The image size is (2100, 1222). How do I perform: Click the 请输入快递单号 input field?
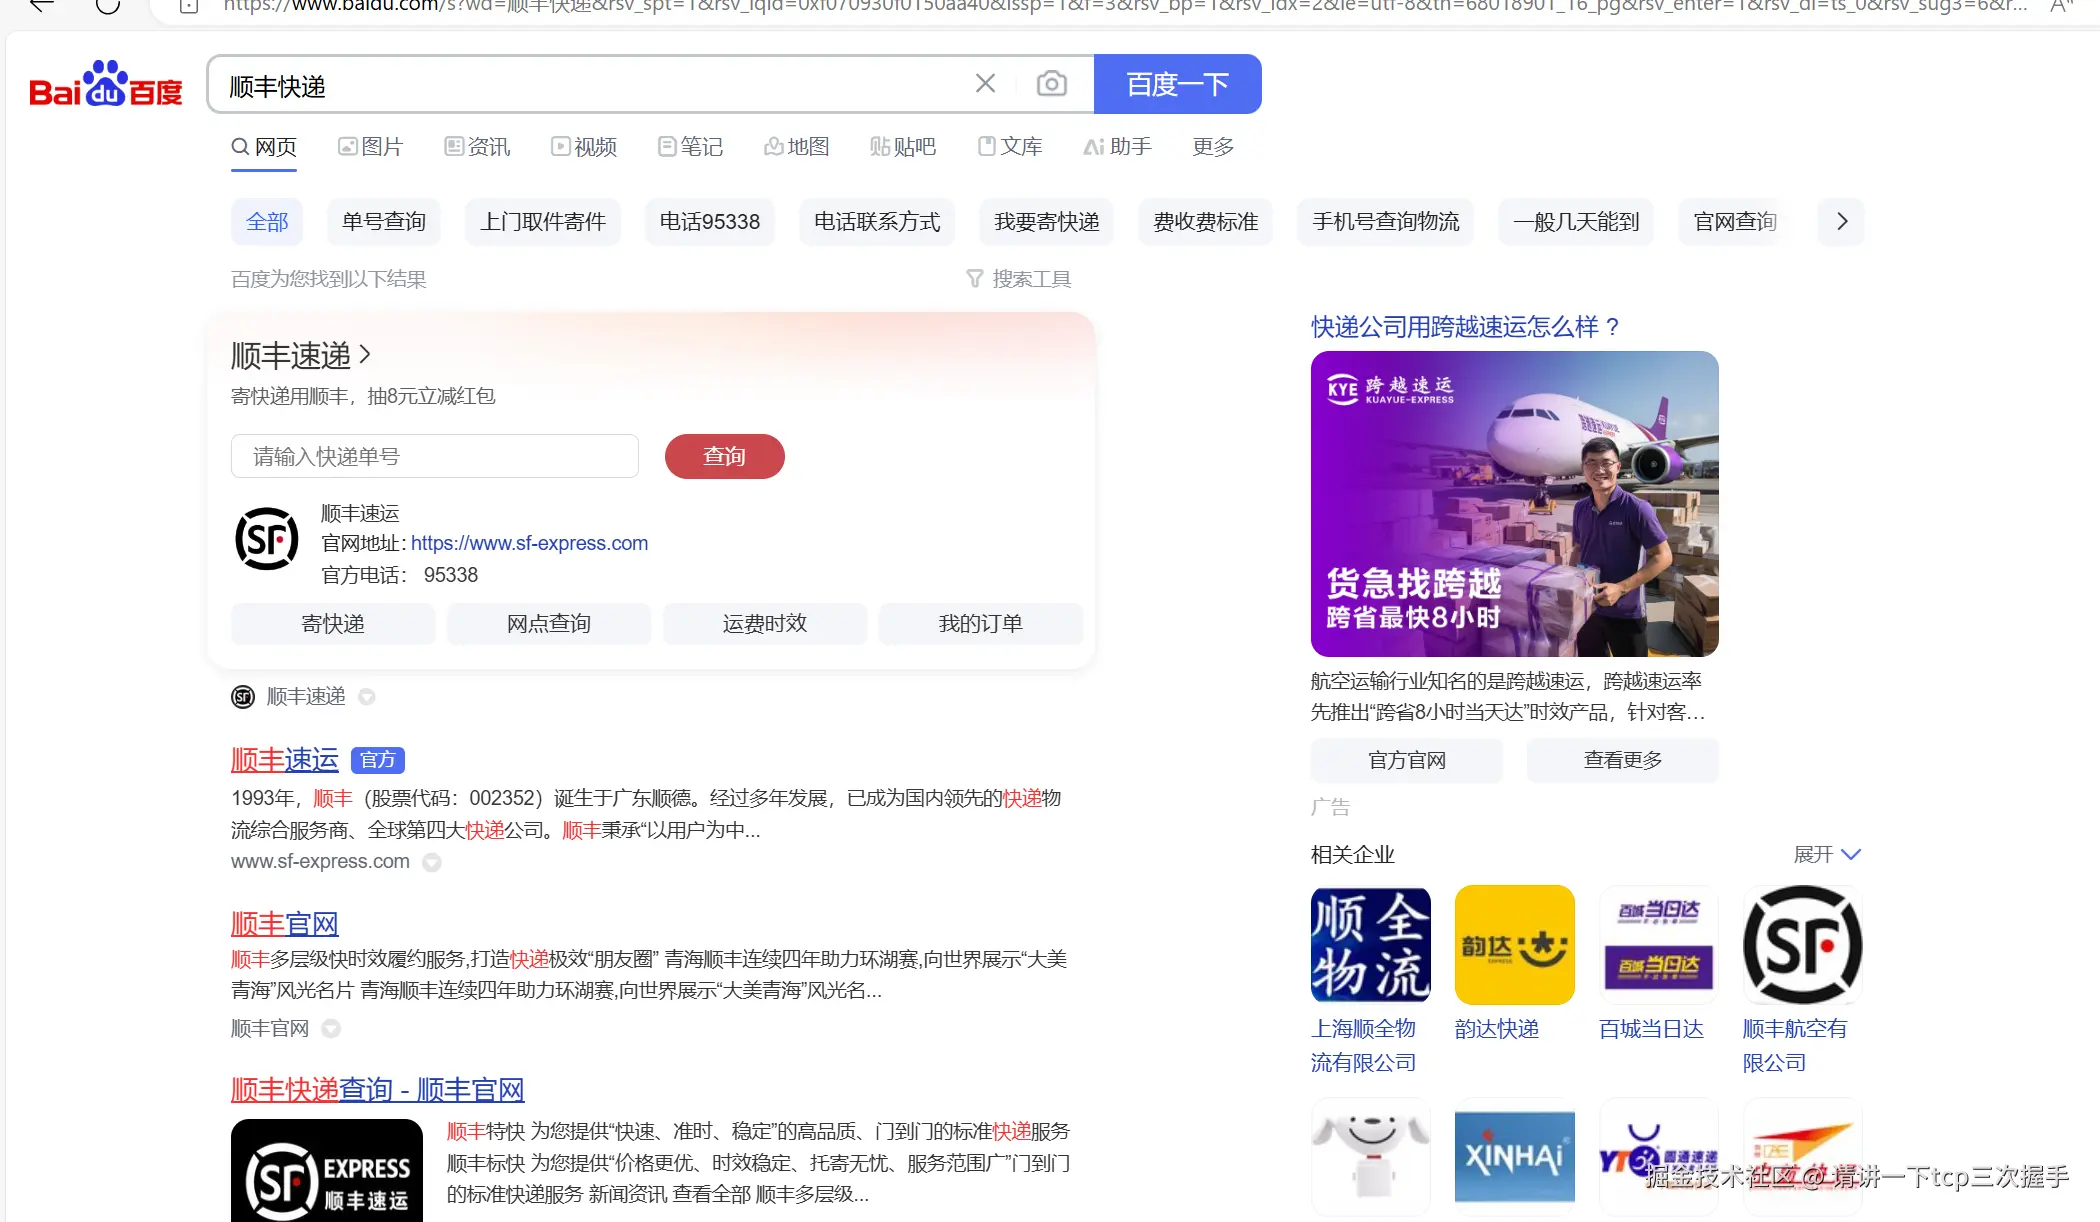coord(434,456)
